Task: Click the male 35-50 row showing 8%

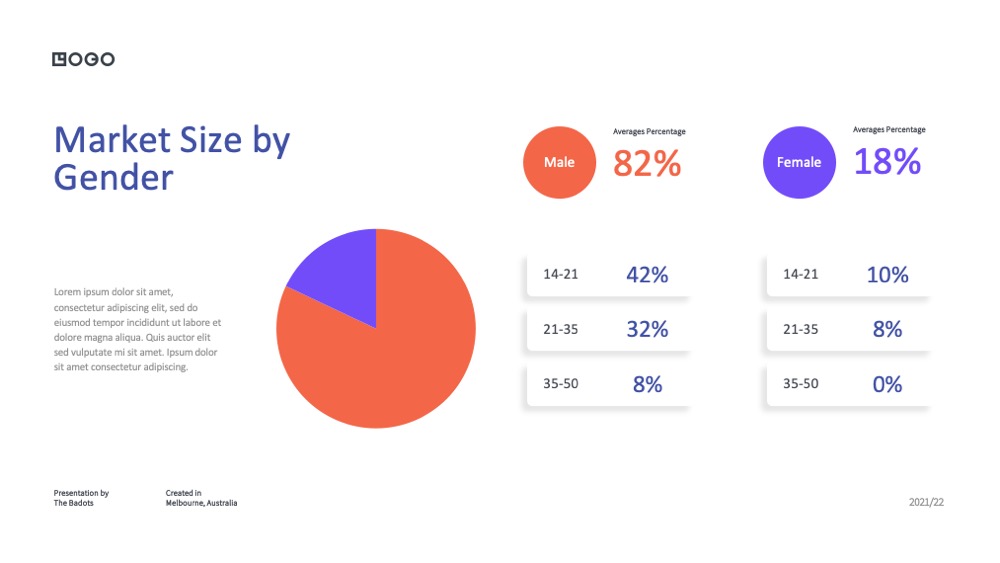Action: click(x=608, y=384)
